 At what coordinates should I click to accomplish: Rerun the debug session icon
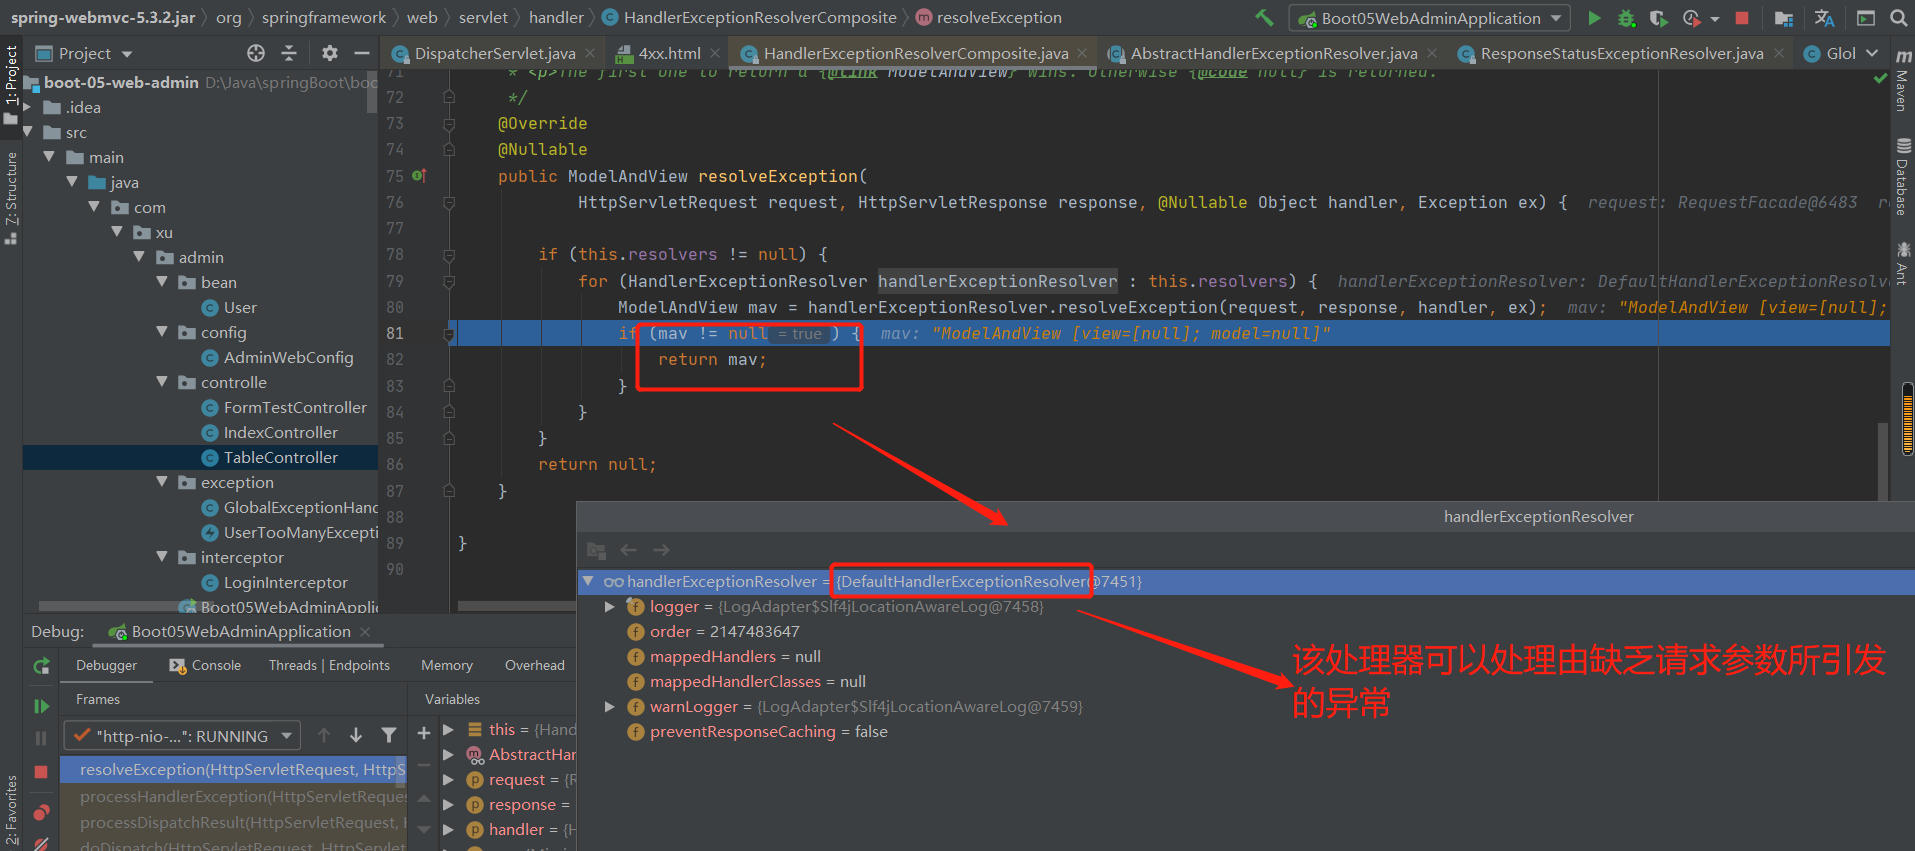click(41, 666)
